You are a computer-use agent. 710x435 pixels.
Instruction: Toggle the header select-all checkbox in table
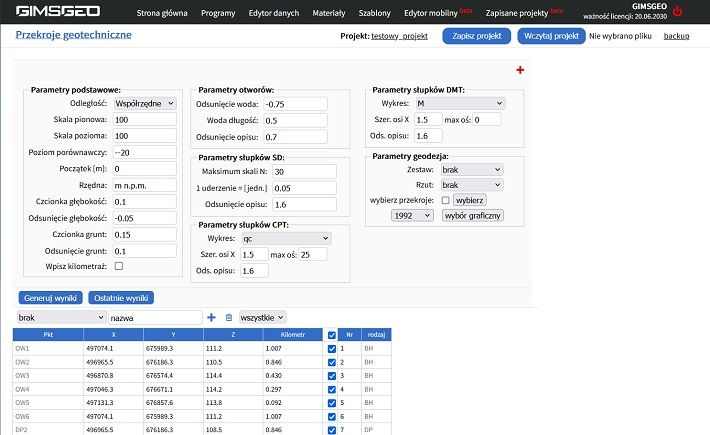[331, 335]
